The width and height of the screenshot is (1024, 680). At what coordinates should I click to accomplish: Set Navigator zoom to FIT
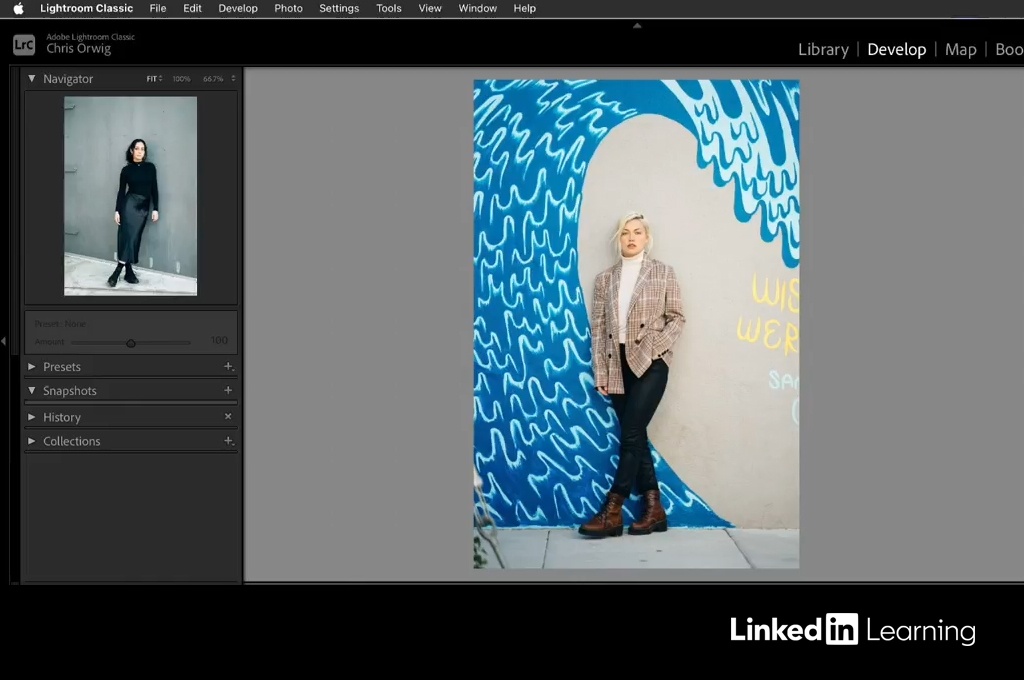153,79
